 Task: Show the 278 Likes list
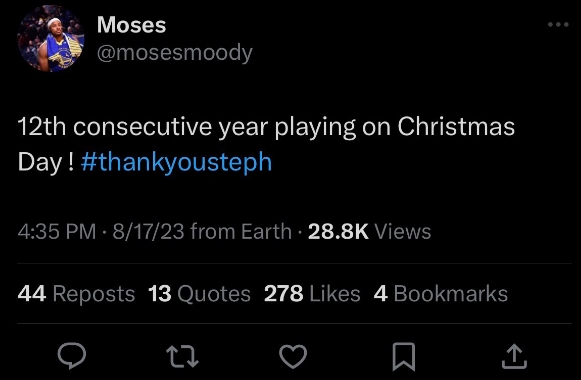coord(312,294)
